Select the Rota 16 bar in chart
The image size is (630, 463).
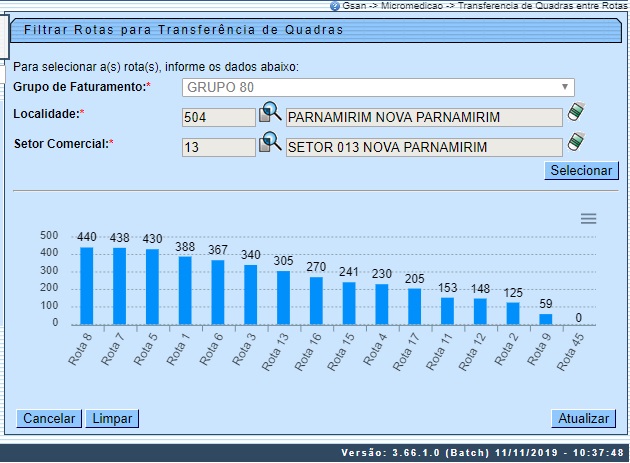coord(316,301)
